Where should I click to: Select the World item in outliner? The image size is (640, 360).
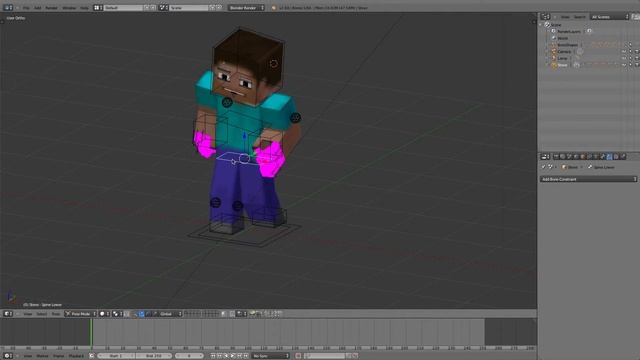point(562,38)
